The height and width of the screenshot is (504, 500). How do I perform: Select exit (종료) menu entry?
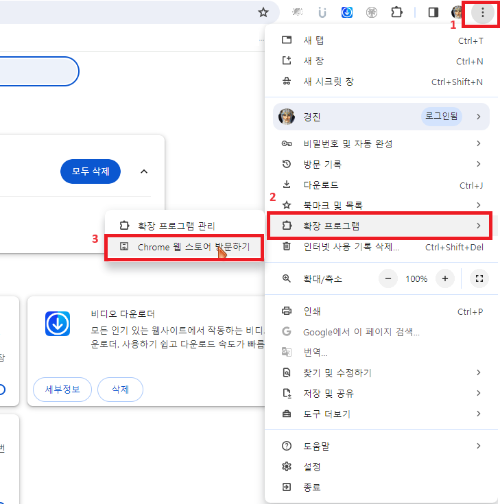point(382,487)
